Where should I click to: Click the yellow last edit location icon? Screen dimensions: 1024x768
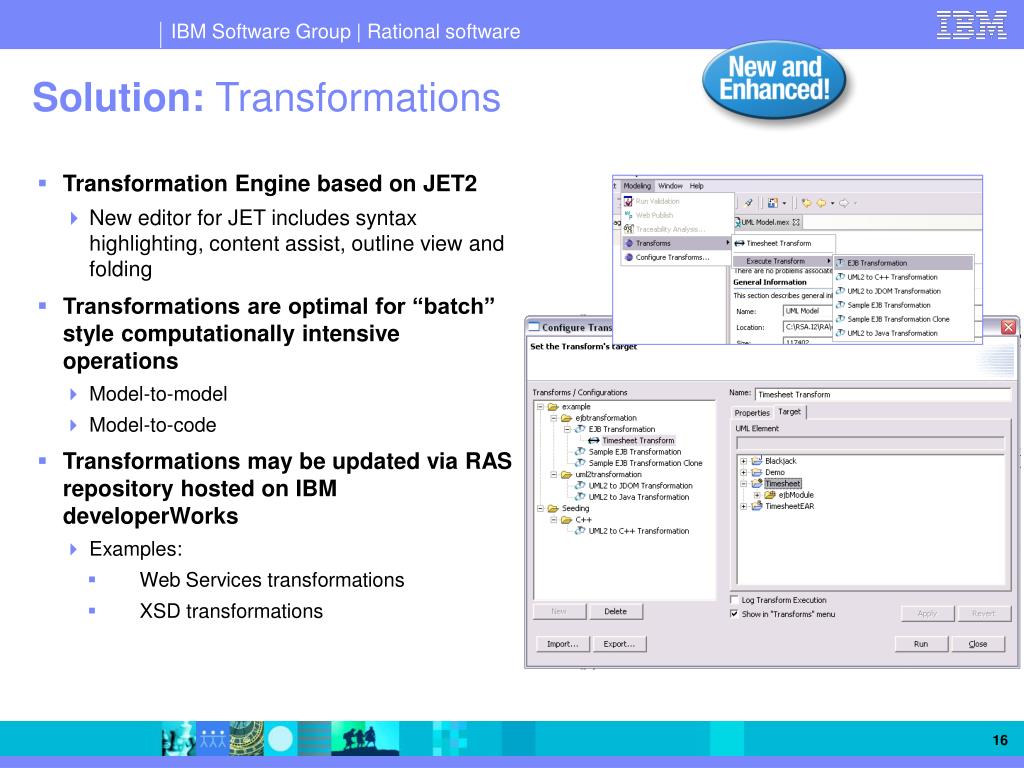[x=807, y=203]
